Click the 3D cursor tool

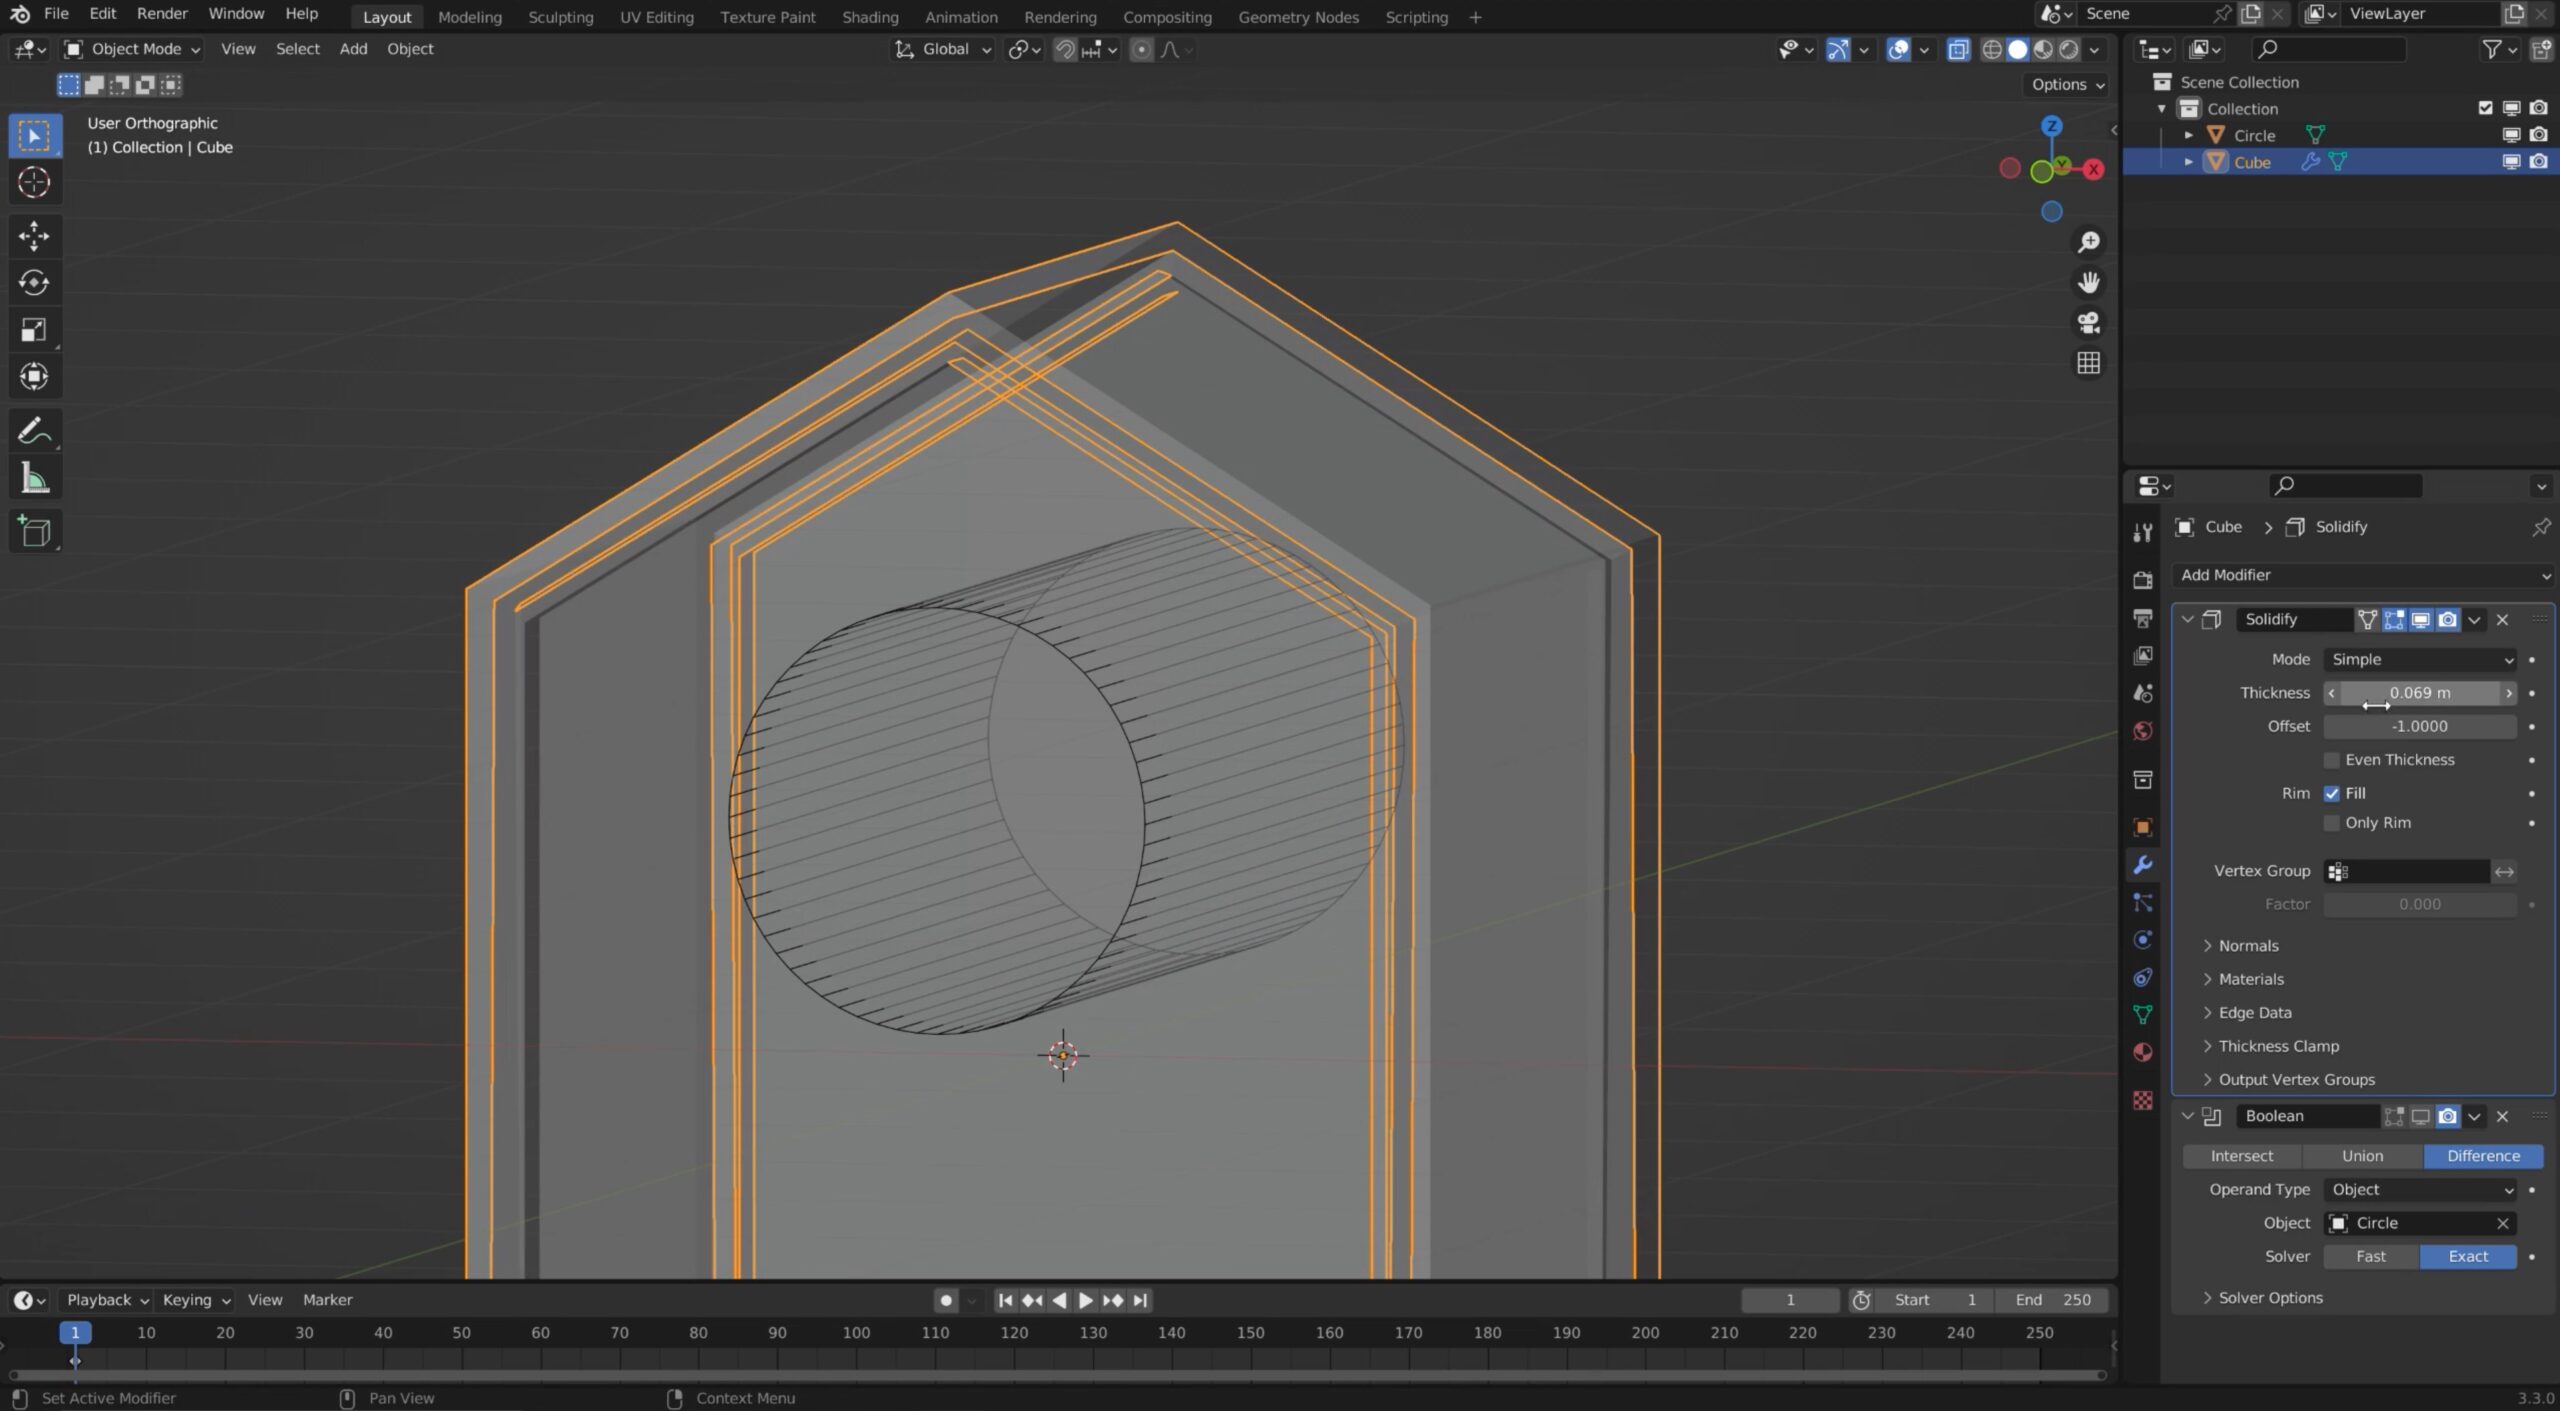[34, 183]
